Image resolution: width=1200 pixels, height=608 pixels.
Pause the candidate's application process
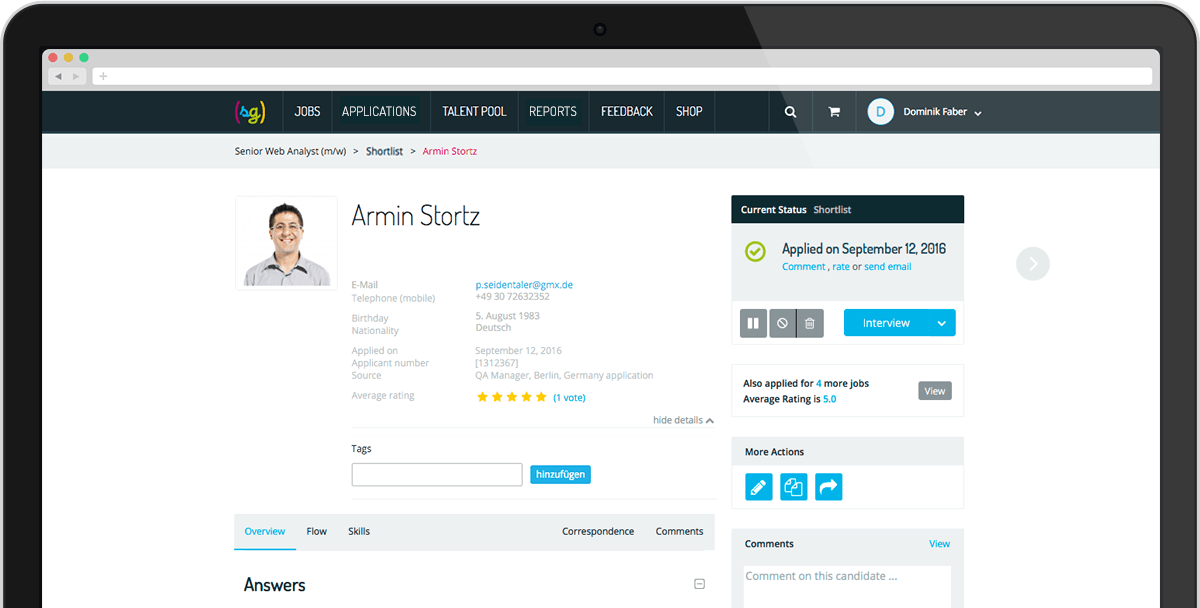coord(753,322)
